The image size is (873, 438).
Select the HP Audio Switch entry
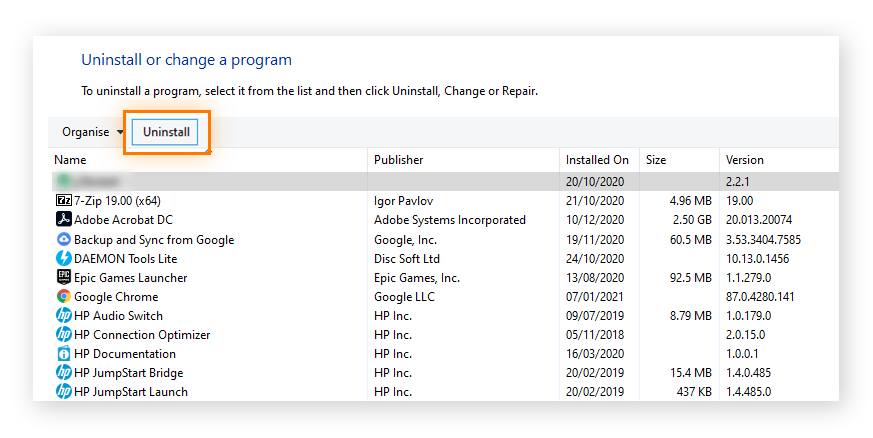coord(119,316)
